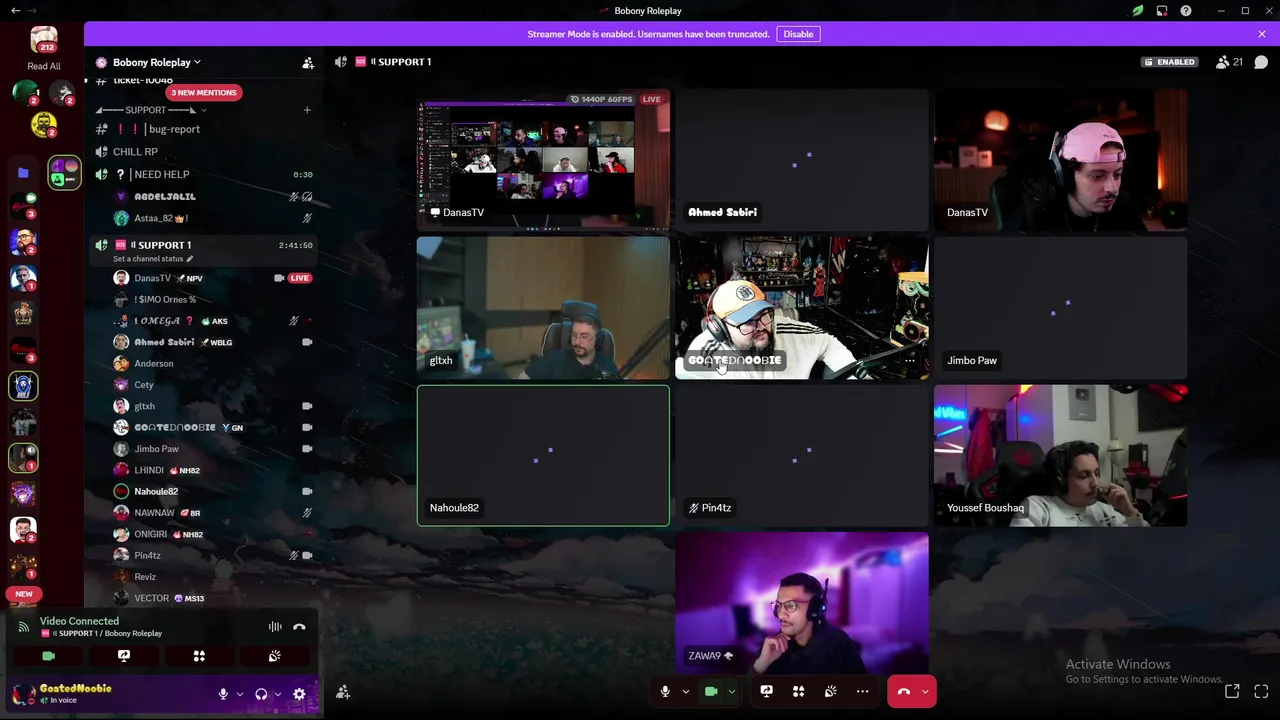This screenshot has width=1280, height=720.
Task: Navigate back with the title bar arrow
Action: pyautogui.click(x=15, y=11)
